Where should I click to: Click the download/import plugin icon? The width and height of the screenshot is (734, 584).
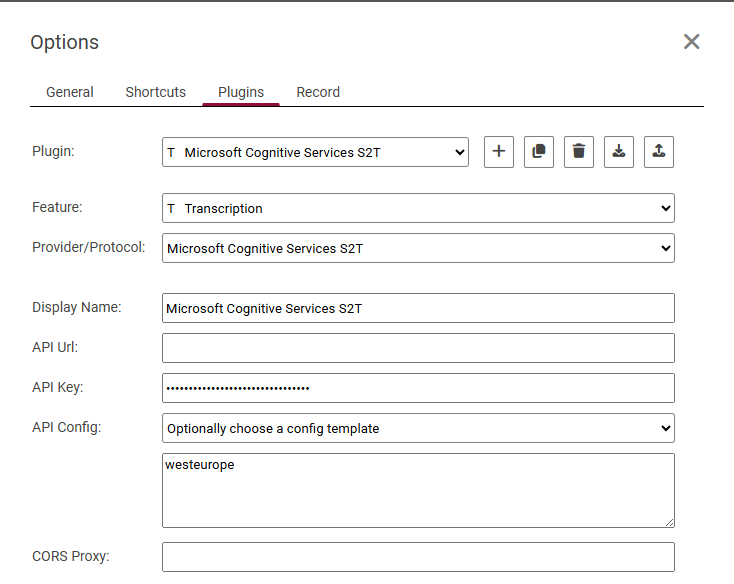[619, 152]
